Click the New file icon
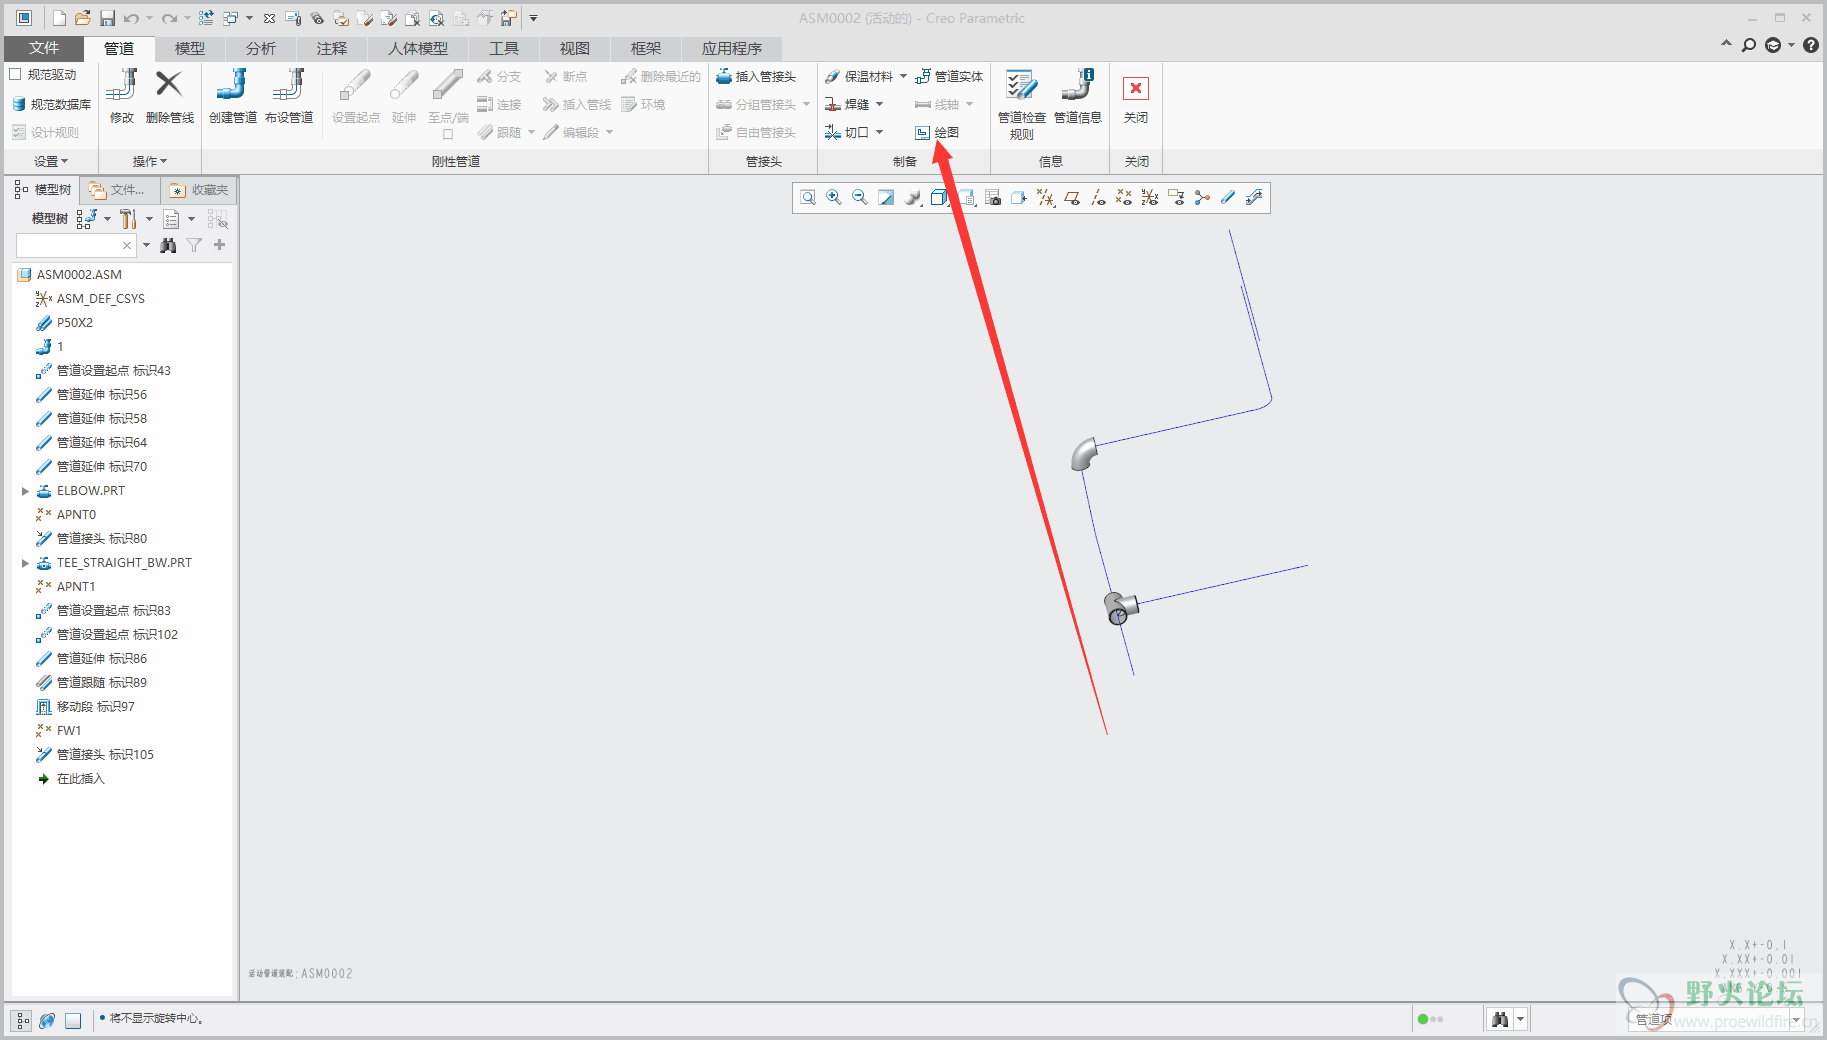The width and height of the screenshot is (1827, 1040). tap(59, 18)
